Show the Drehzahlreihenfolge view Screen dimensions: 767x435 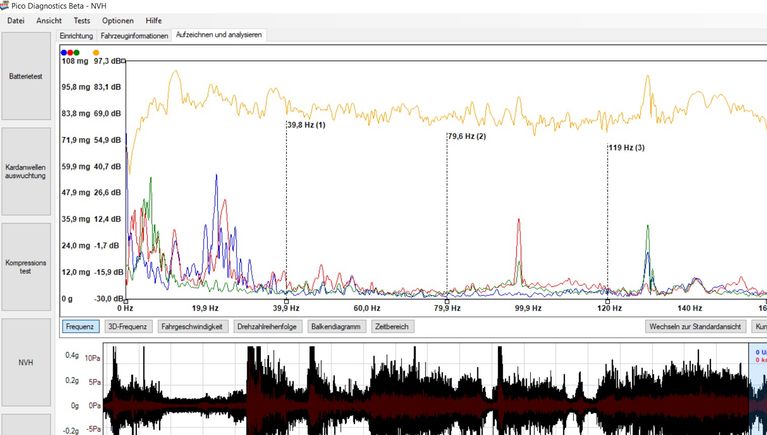[x=267, y=326]
